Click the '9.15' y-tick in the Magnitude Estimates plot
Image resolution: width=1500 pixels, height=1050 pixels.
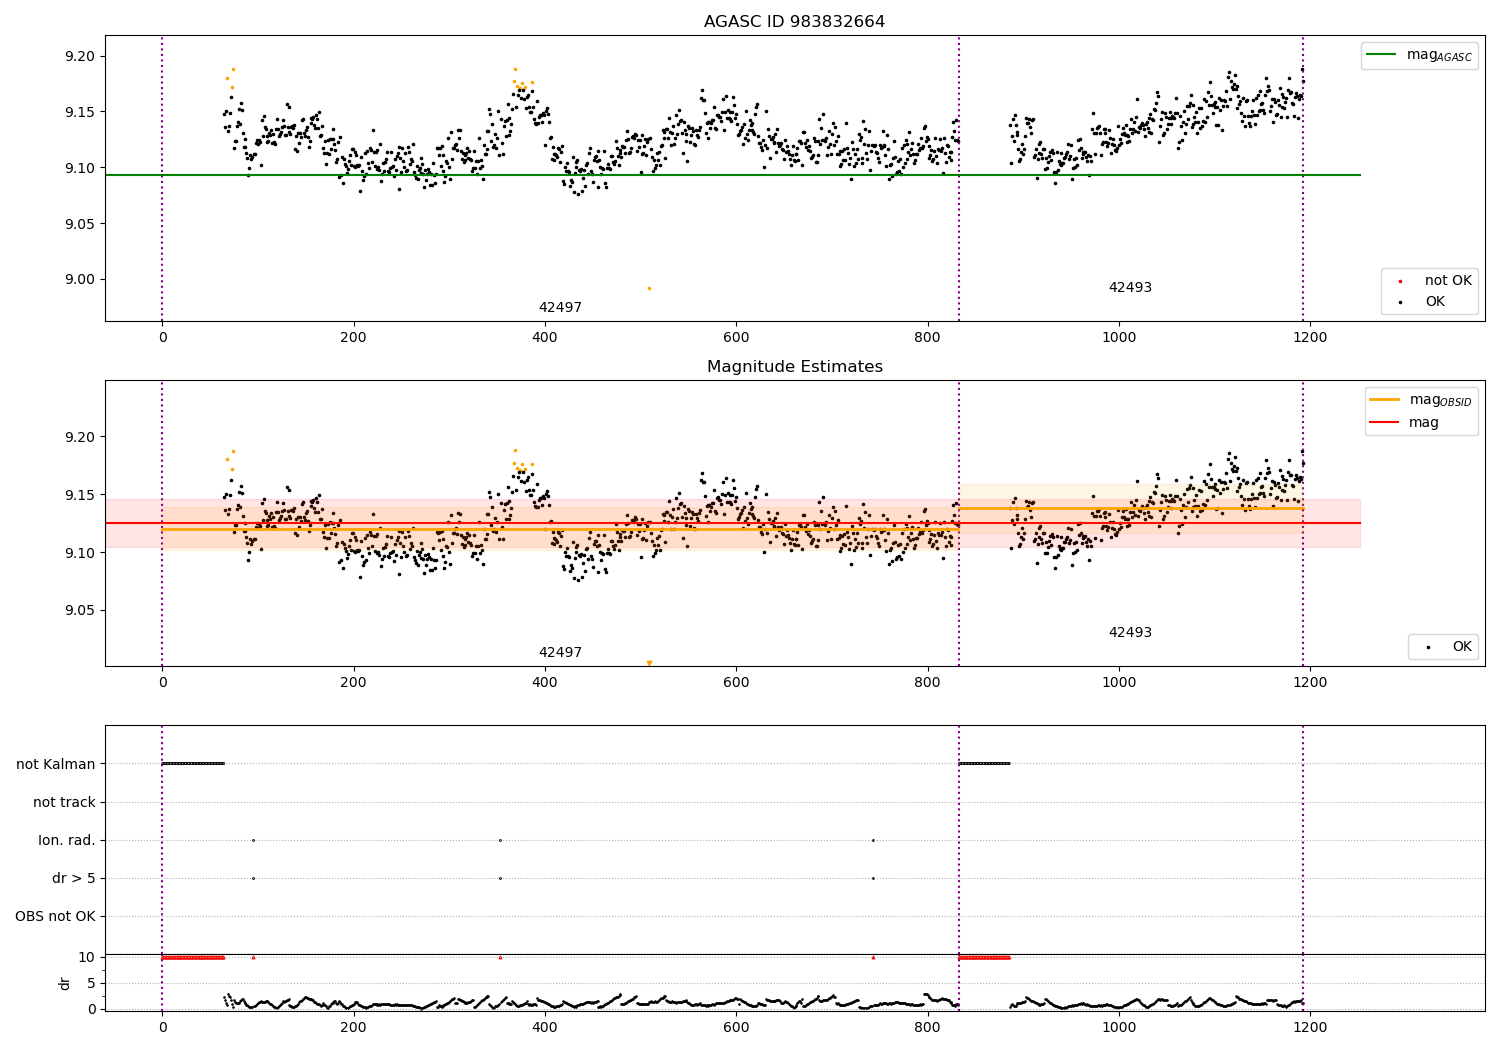(81, 495)
